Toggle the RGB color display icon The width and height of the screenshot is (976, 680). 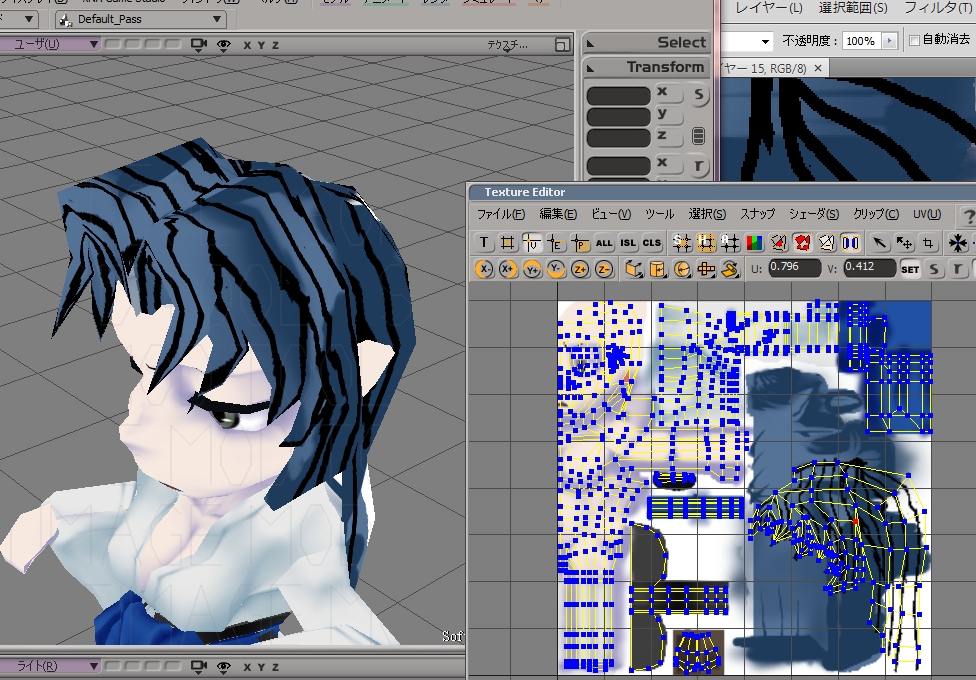(754, 243)
